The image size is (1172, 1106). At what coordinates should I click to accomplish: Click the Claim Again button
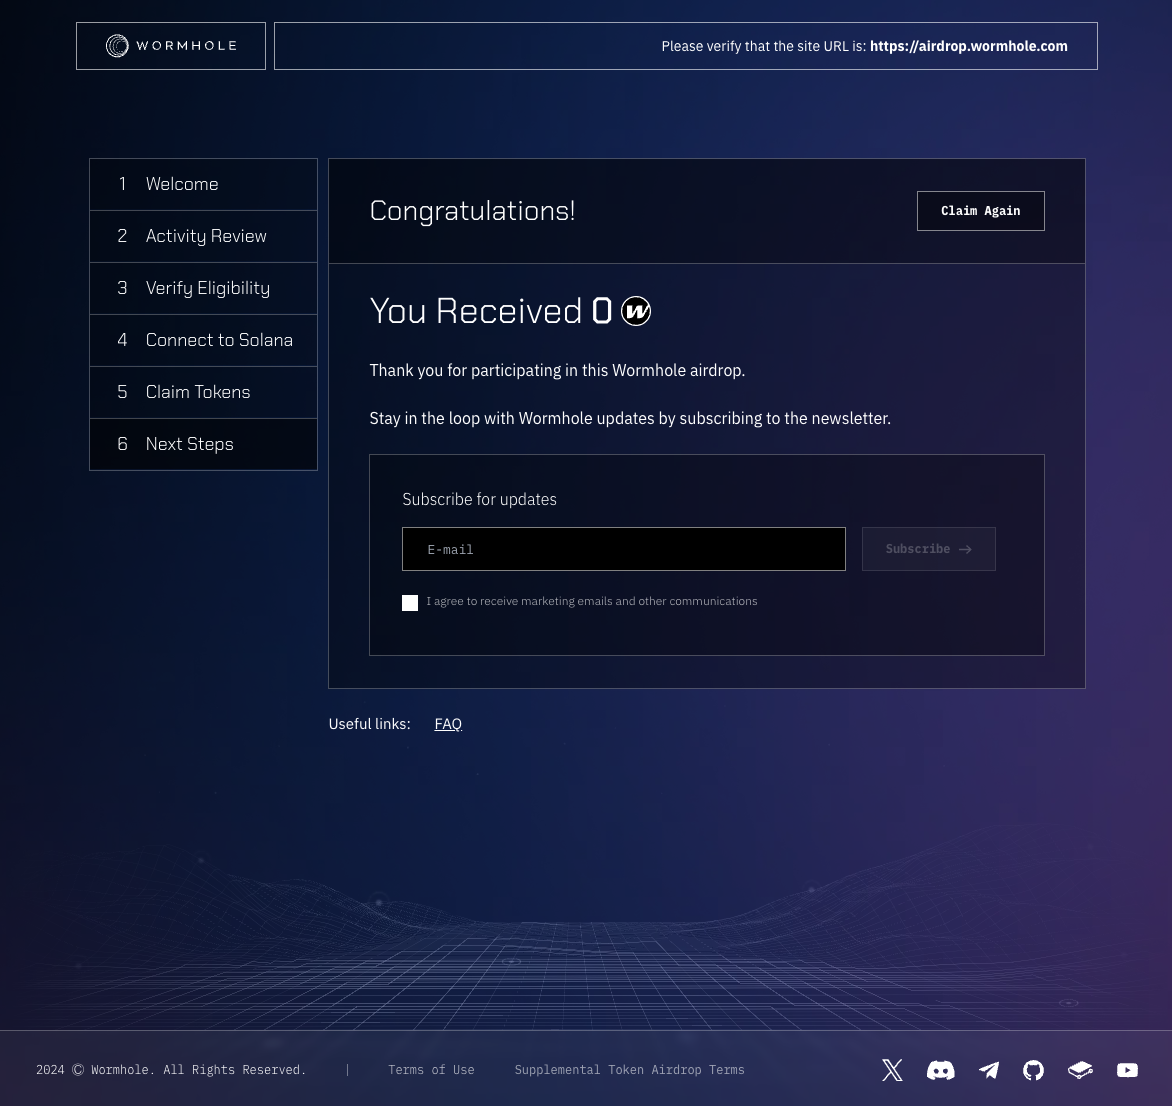tap(981, 211)
